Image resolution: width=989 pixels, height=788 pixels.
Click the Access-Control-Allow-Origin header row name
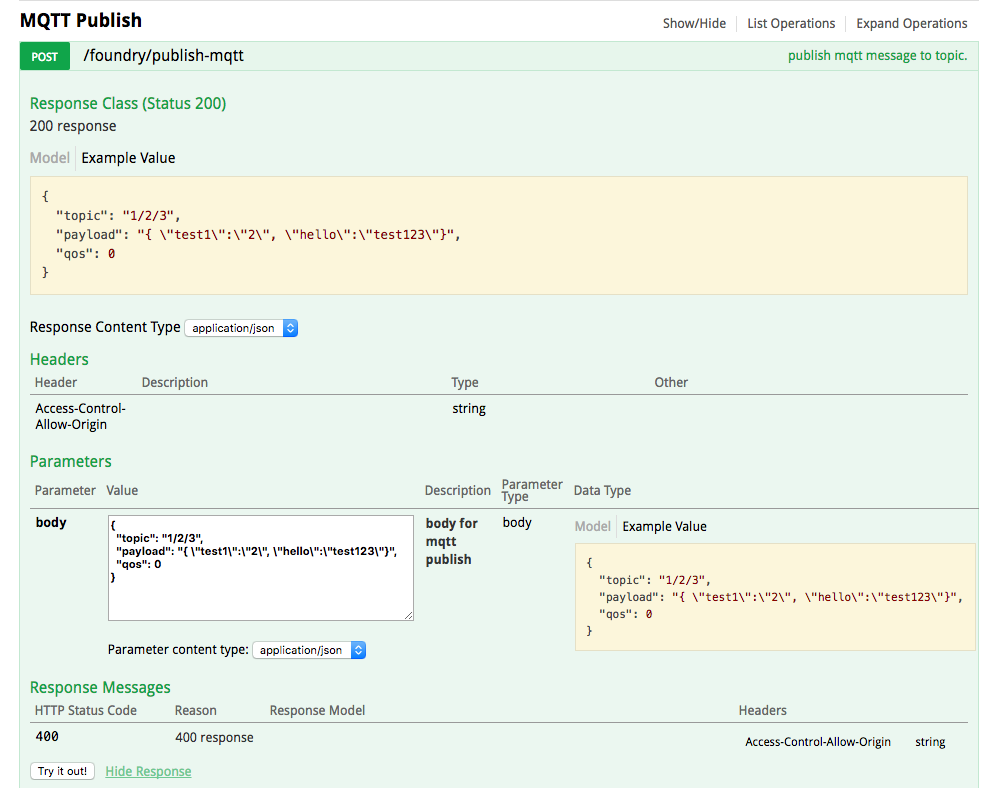80,416
